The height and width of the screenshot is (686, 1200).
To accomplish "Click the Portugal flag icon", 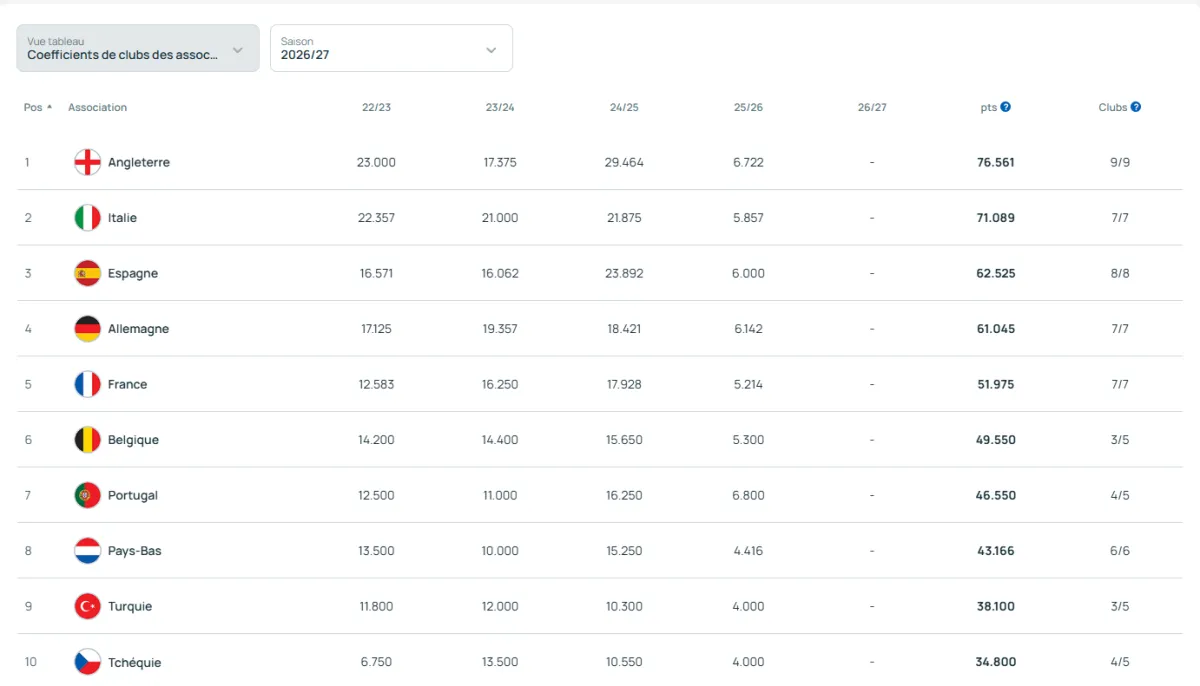I will point(88,495).
